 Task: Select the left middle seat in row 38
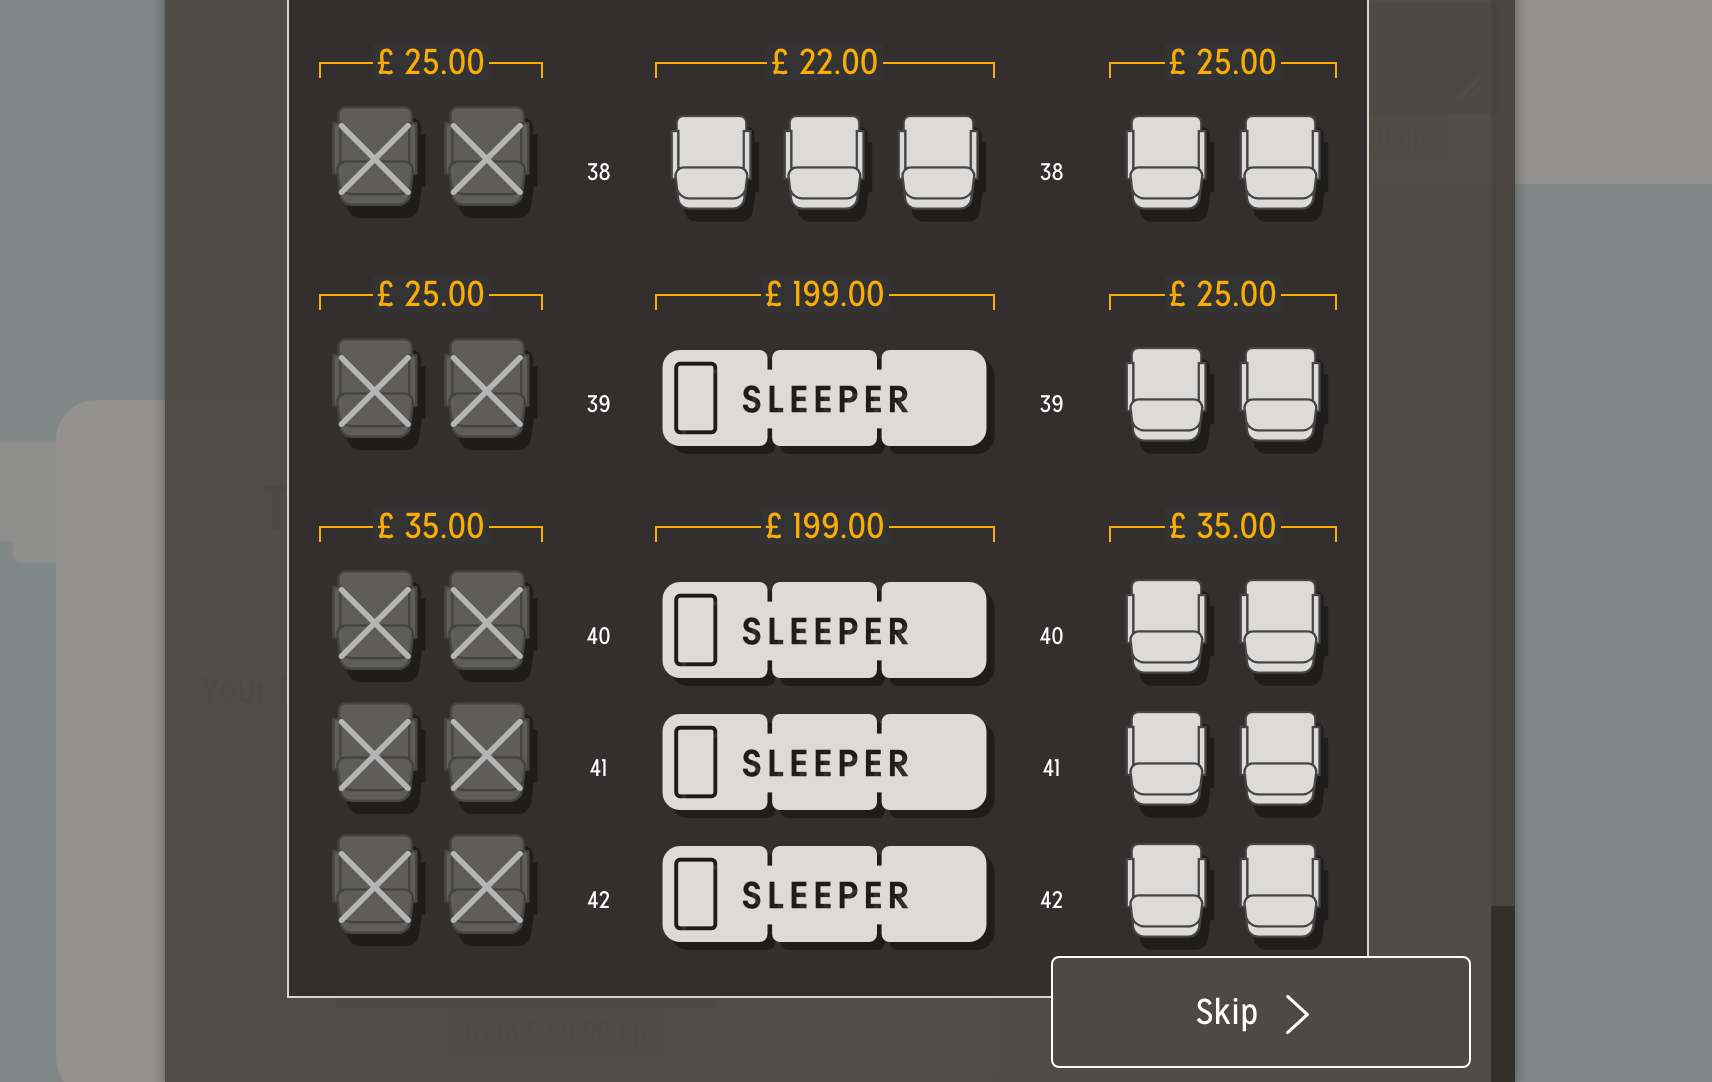tap(711, 163)
